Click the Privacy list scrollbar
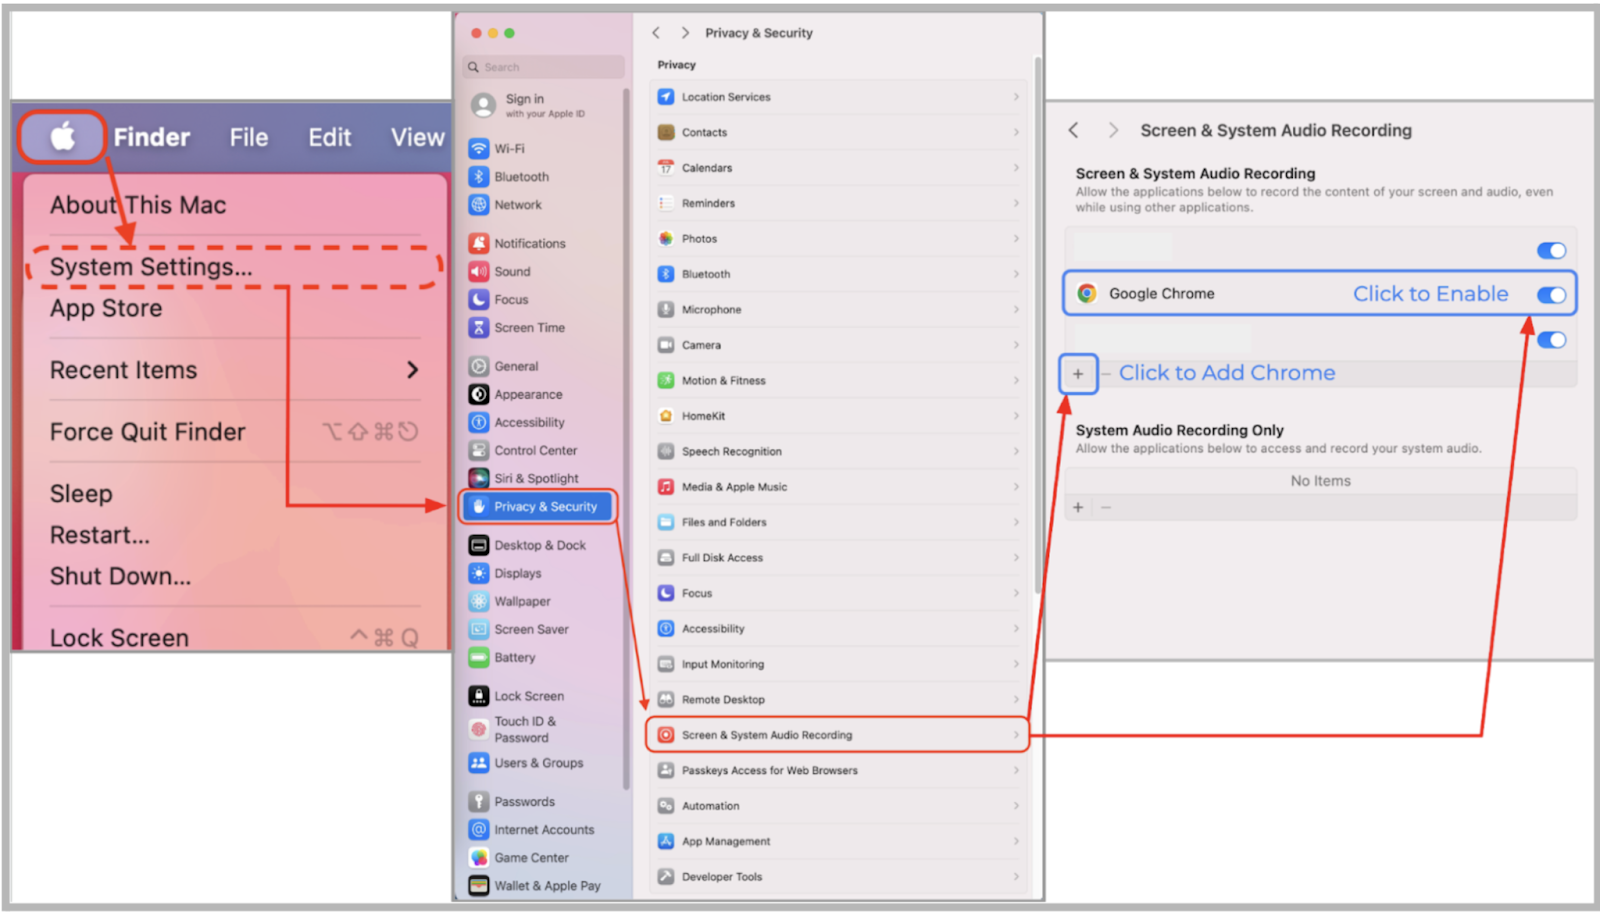 pyautogui.click(x=1038, y=325)
